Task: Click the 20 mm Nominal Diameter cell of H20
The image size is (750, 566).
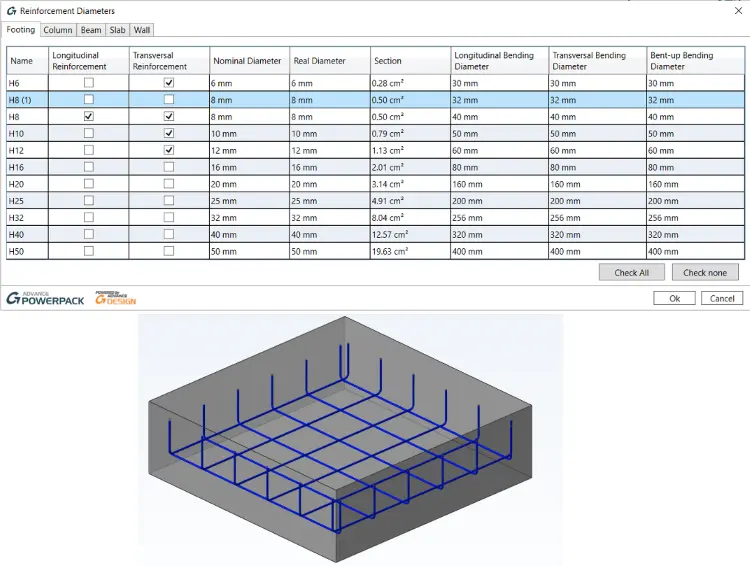Action: coord(249,184)
